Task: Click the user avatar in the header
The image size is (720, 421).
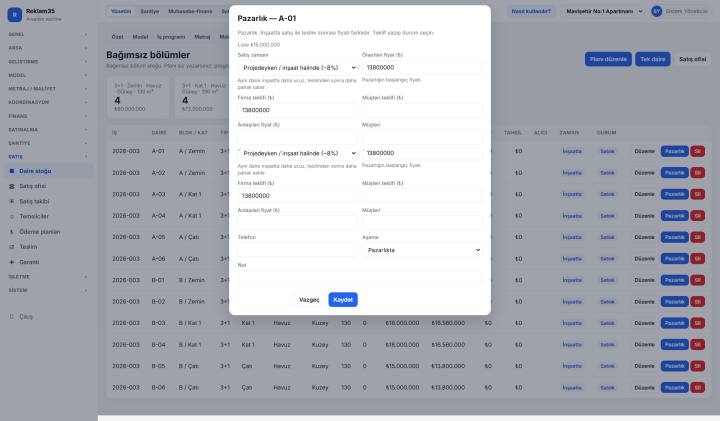Action: pos(657,11)
